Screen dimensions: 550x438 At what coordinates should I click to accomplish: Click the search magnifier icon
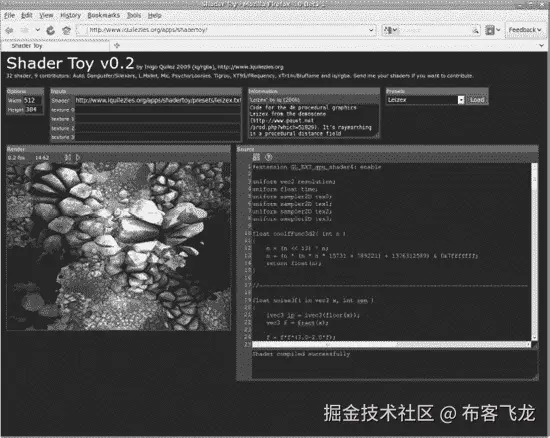tap(476, 31)
